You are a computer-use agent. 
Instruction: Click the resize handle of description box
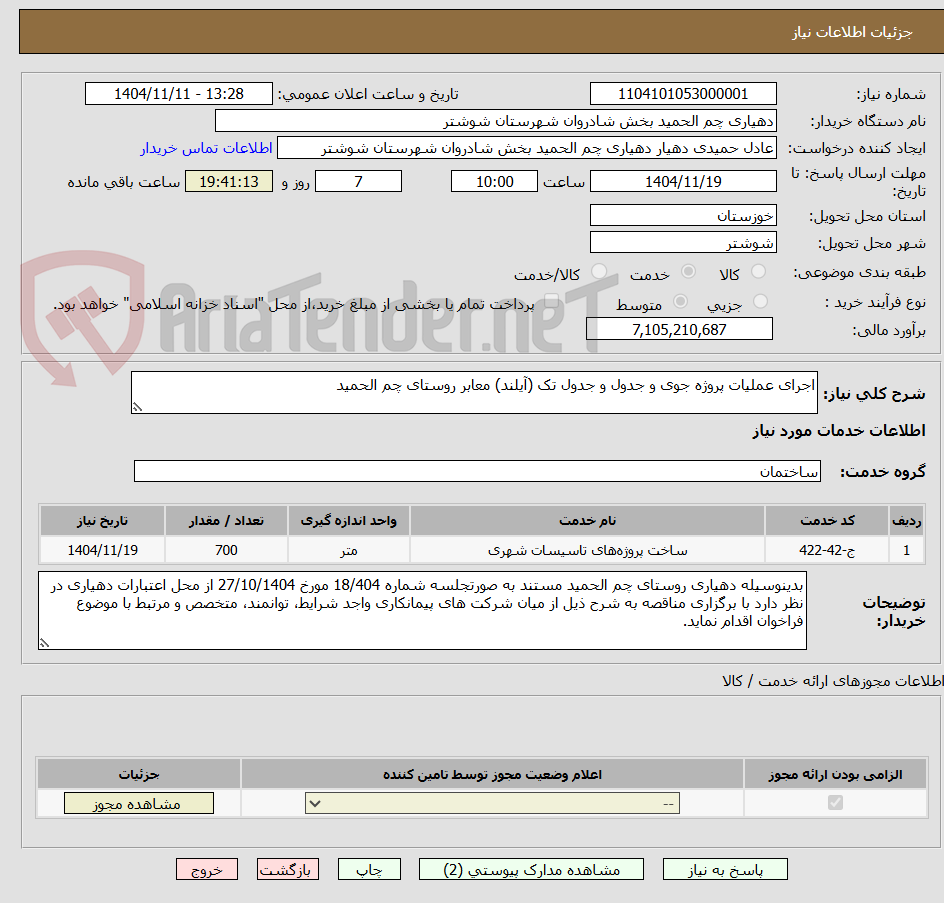[137, 408]
